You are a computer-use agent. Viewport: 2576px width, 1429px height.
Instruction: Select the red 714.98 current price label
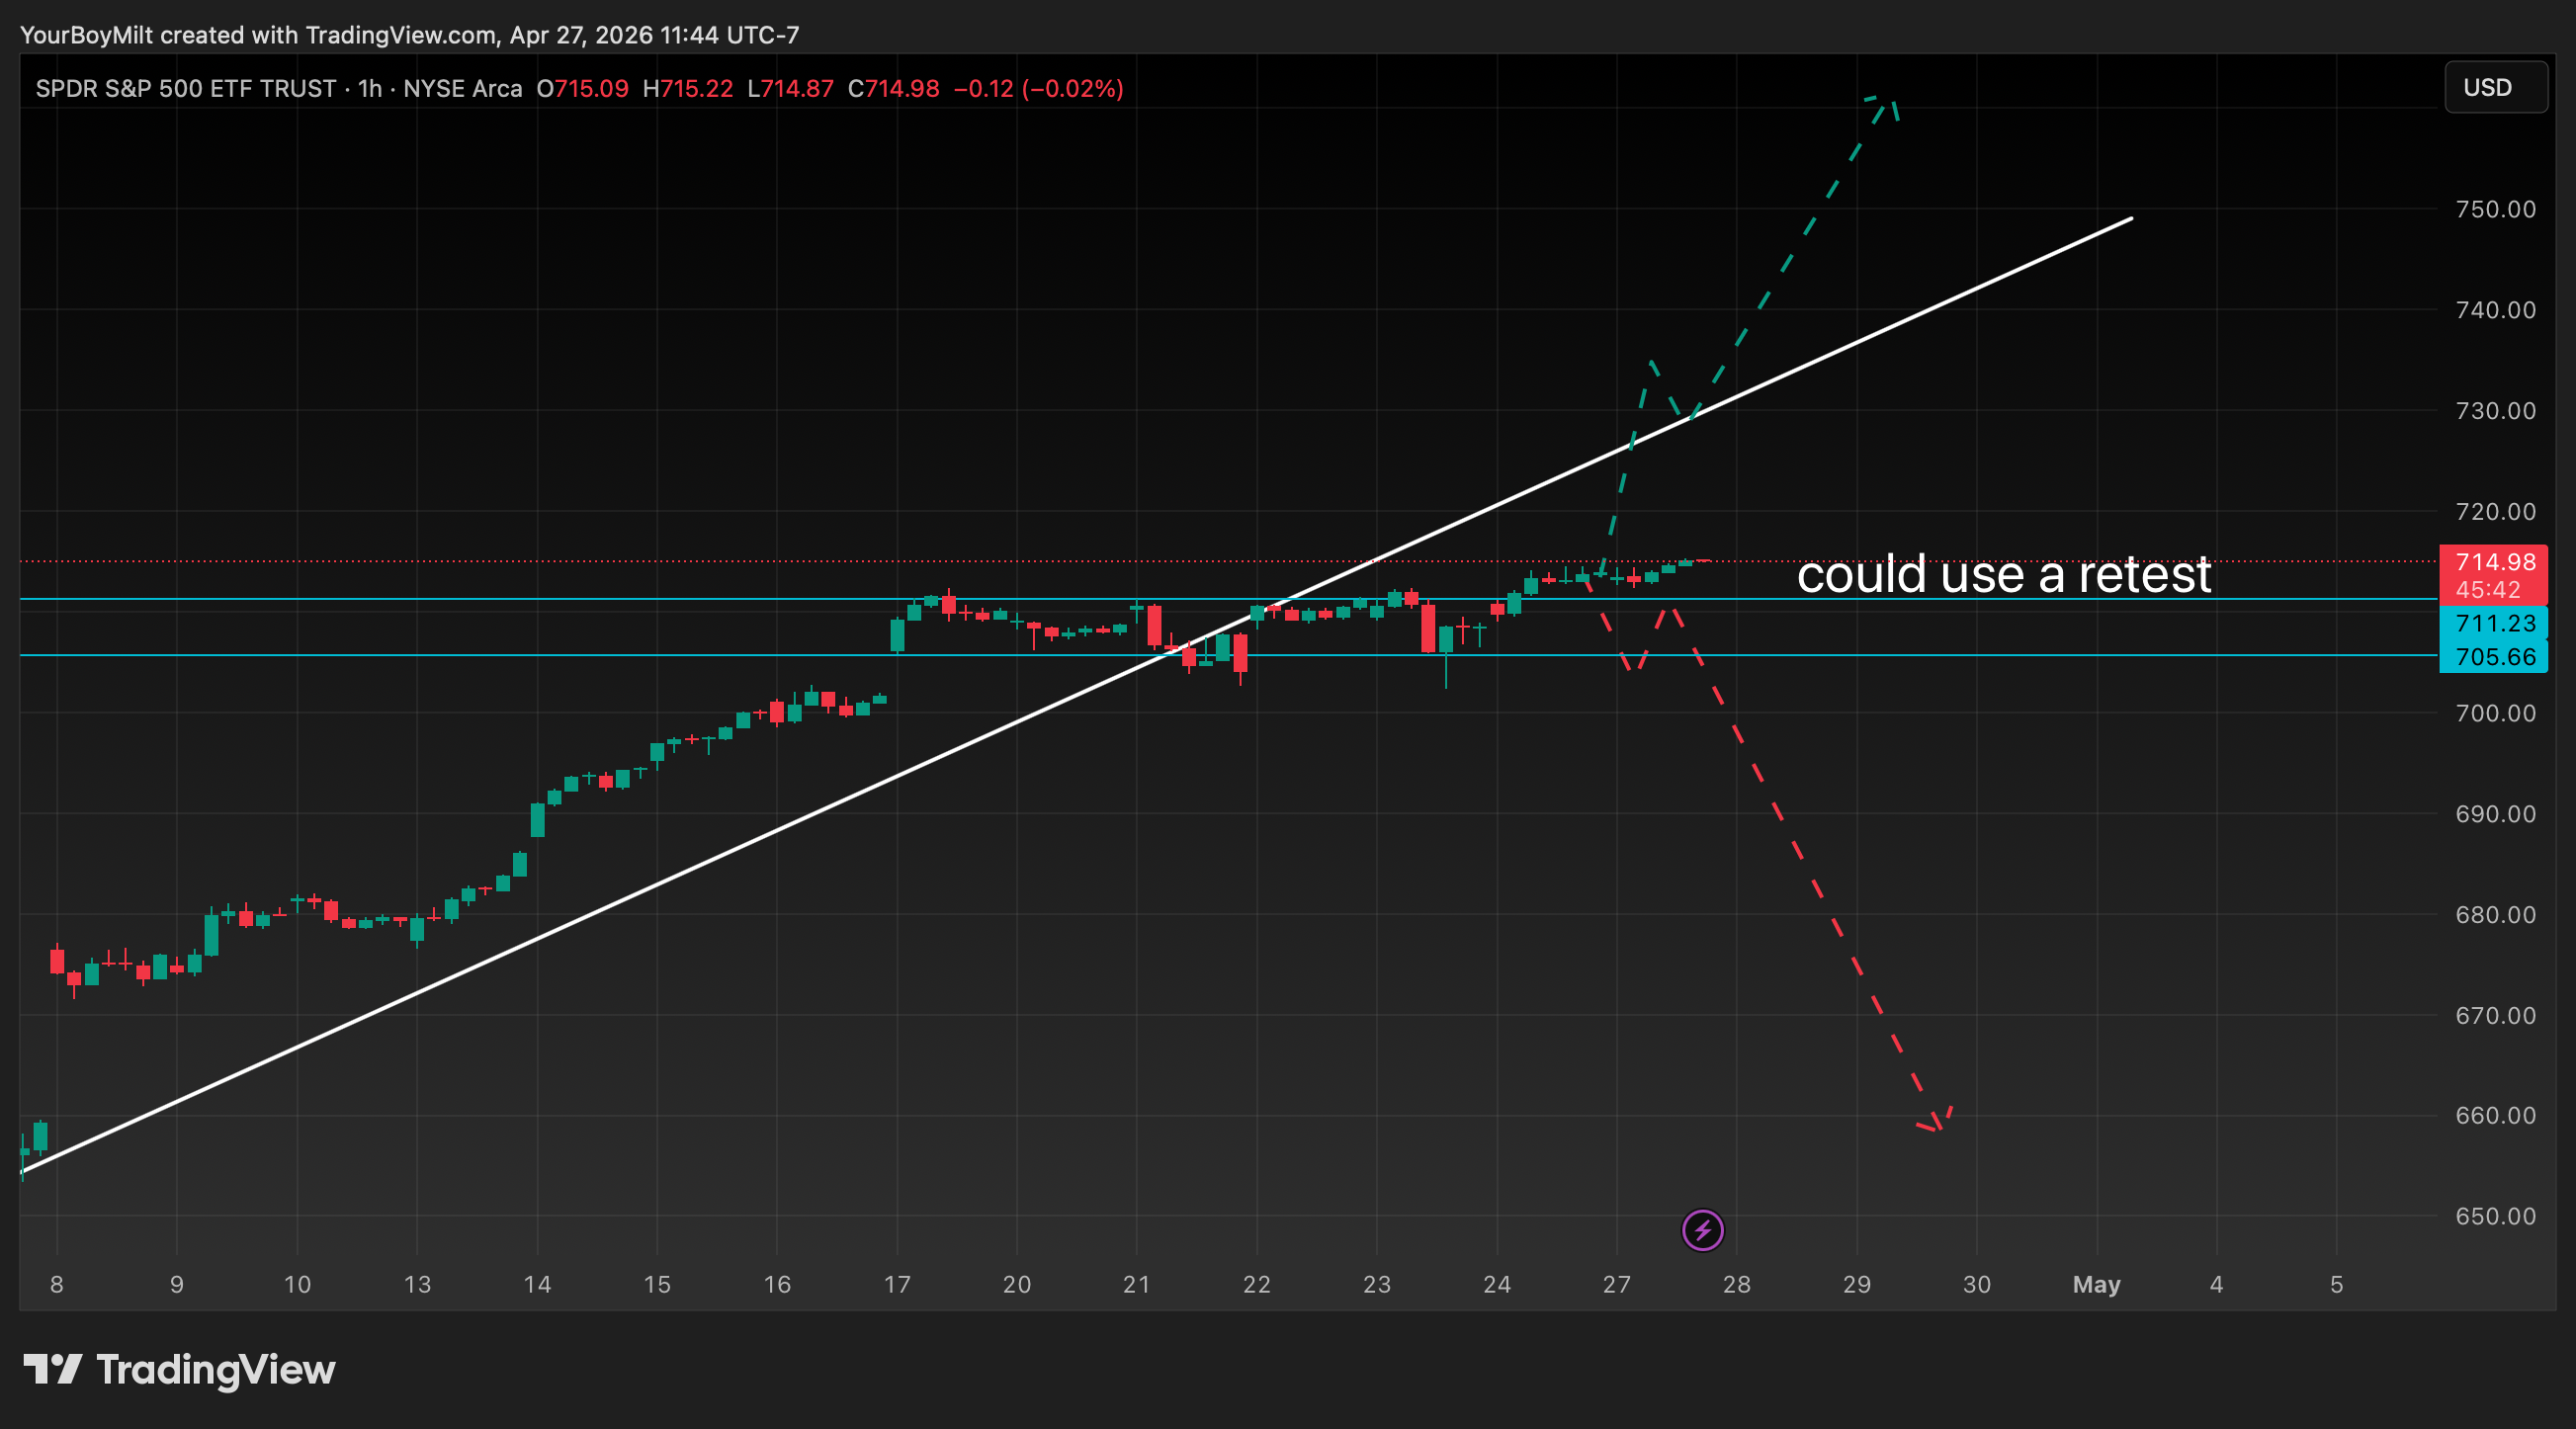(2494, 563)
